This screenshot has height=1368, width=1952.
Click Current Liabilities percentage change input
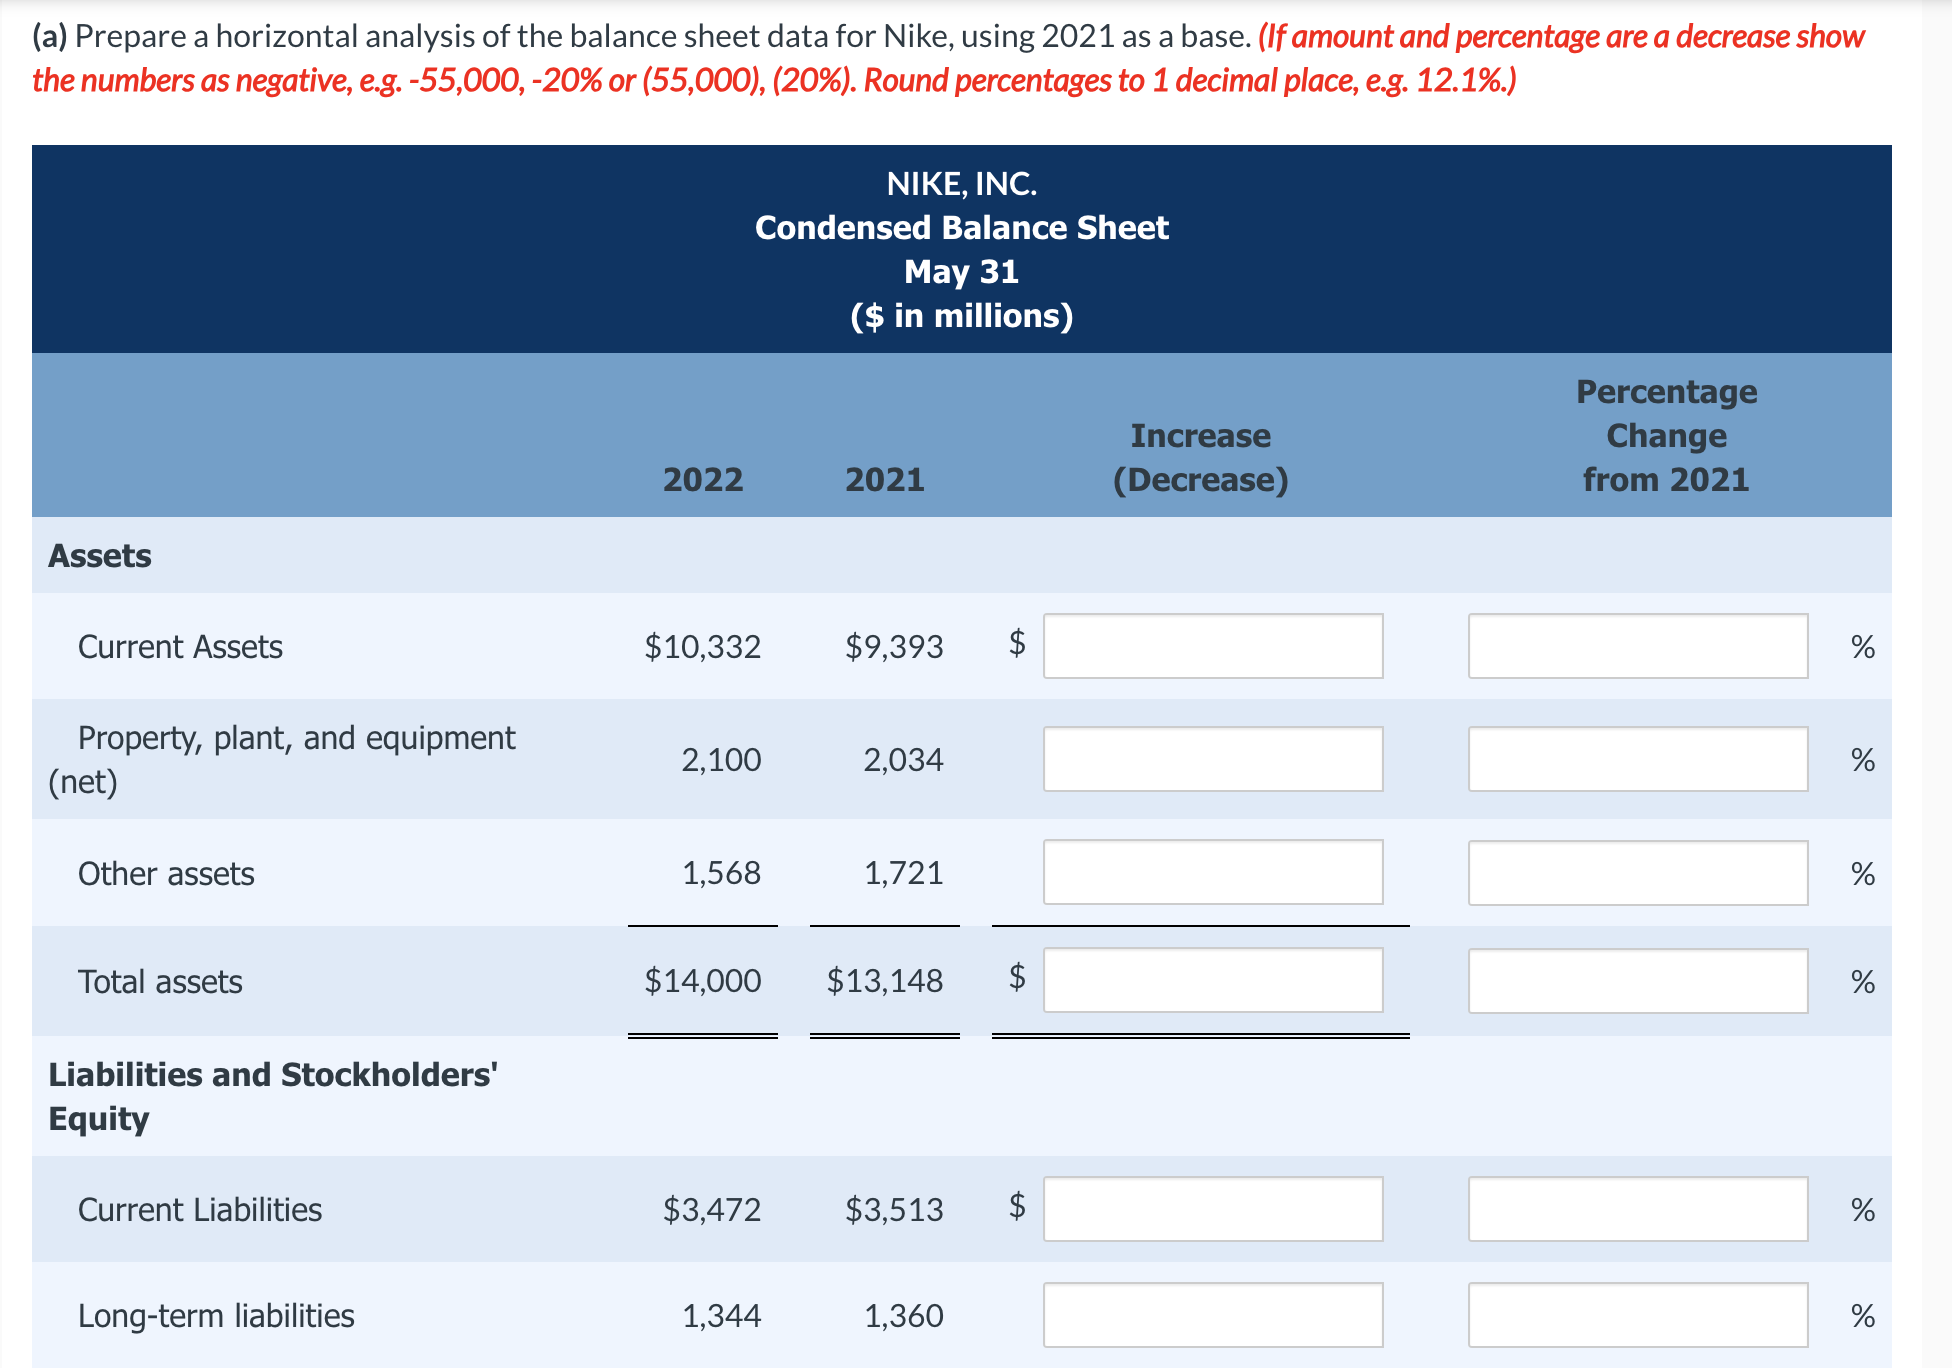(1638, 1209)
